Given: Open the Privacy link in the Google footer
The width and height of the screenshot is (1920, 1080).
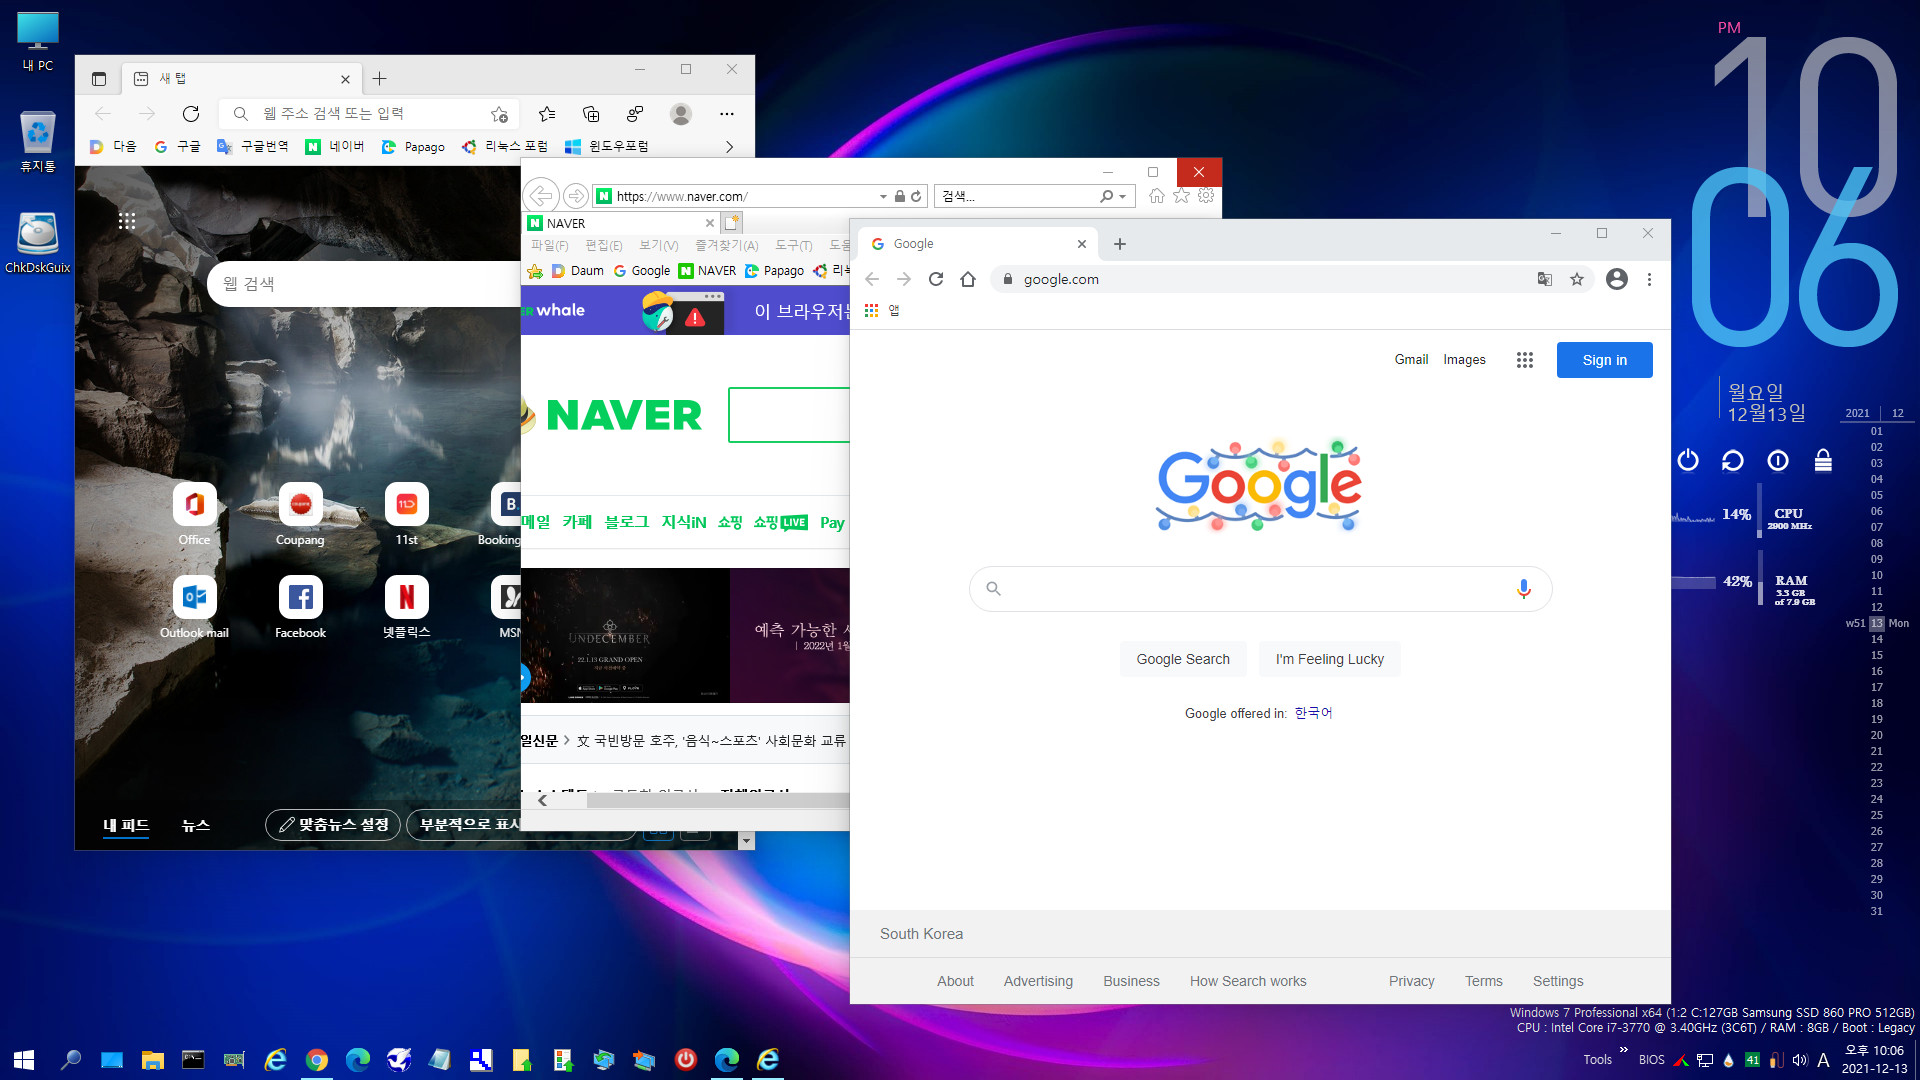Looking at the screenshot, I should point(1411,981).
